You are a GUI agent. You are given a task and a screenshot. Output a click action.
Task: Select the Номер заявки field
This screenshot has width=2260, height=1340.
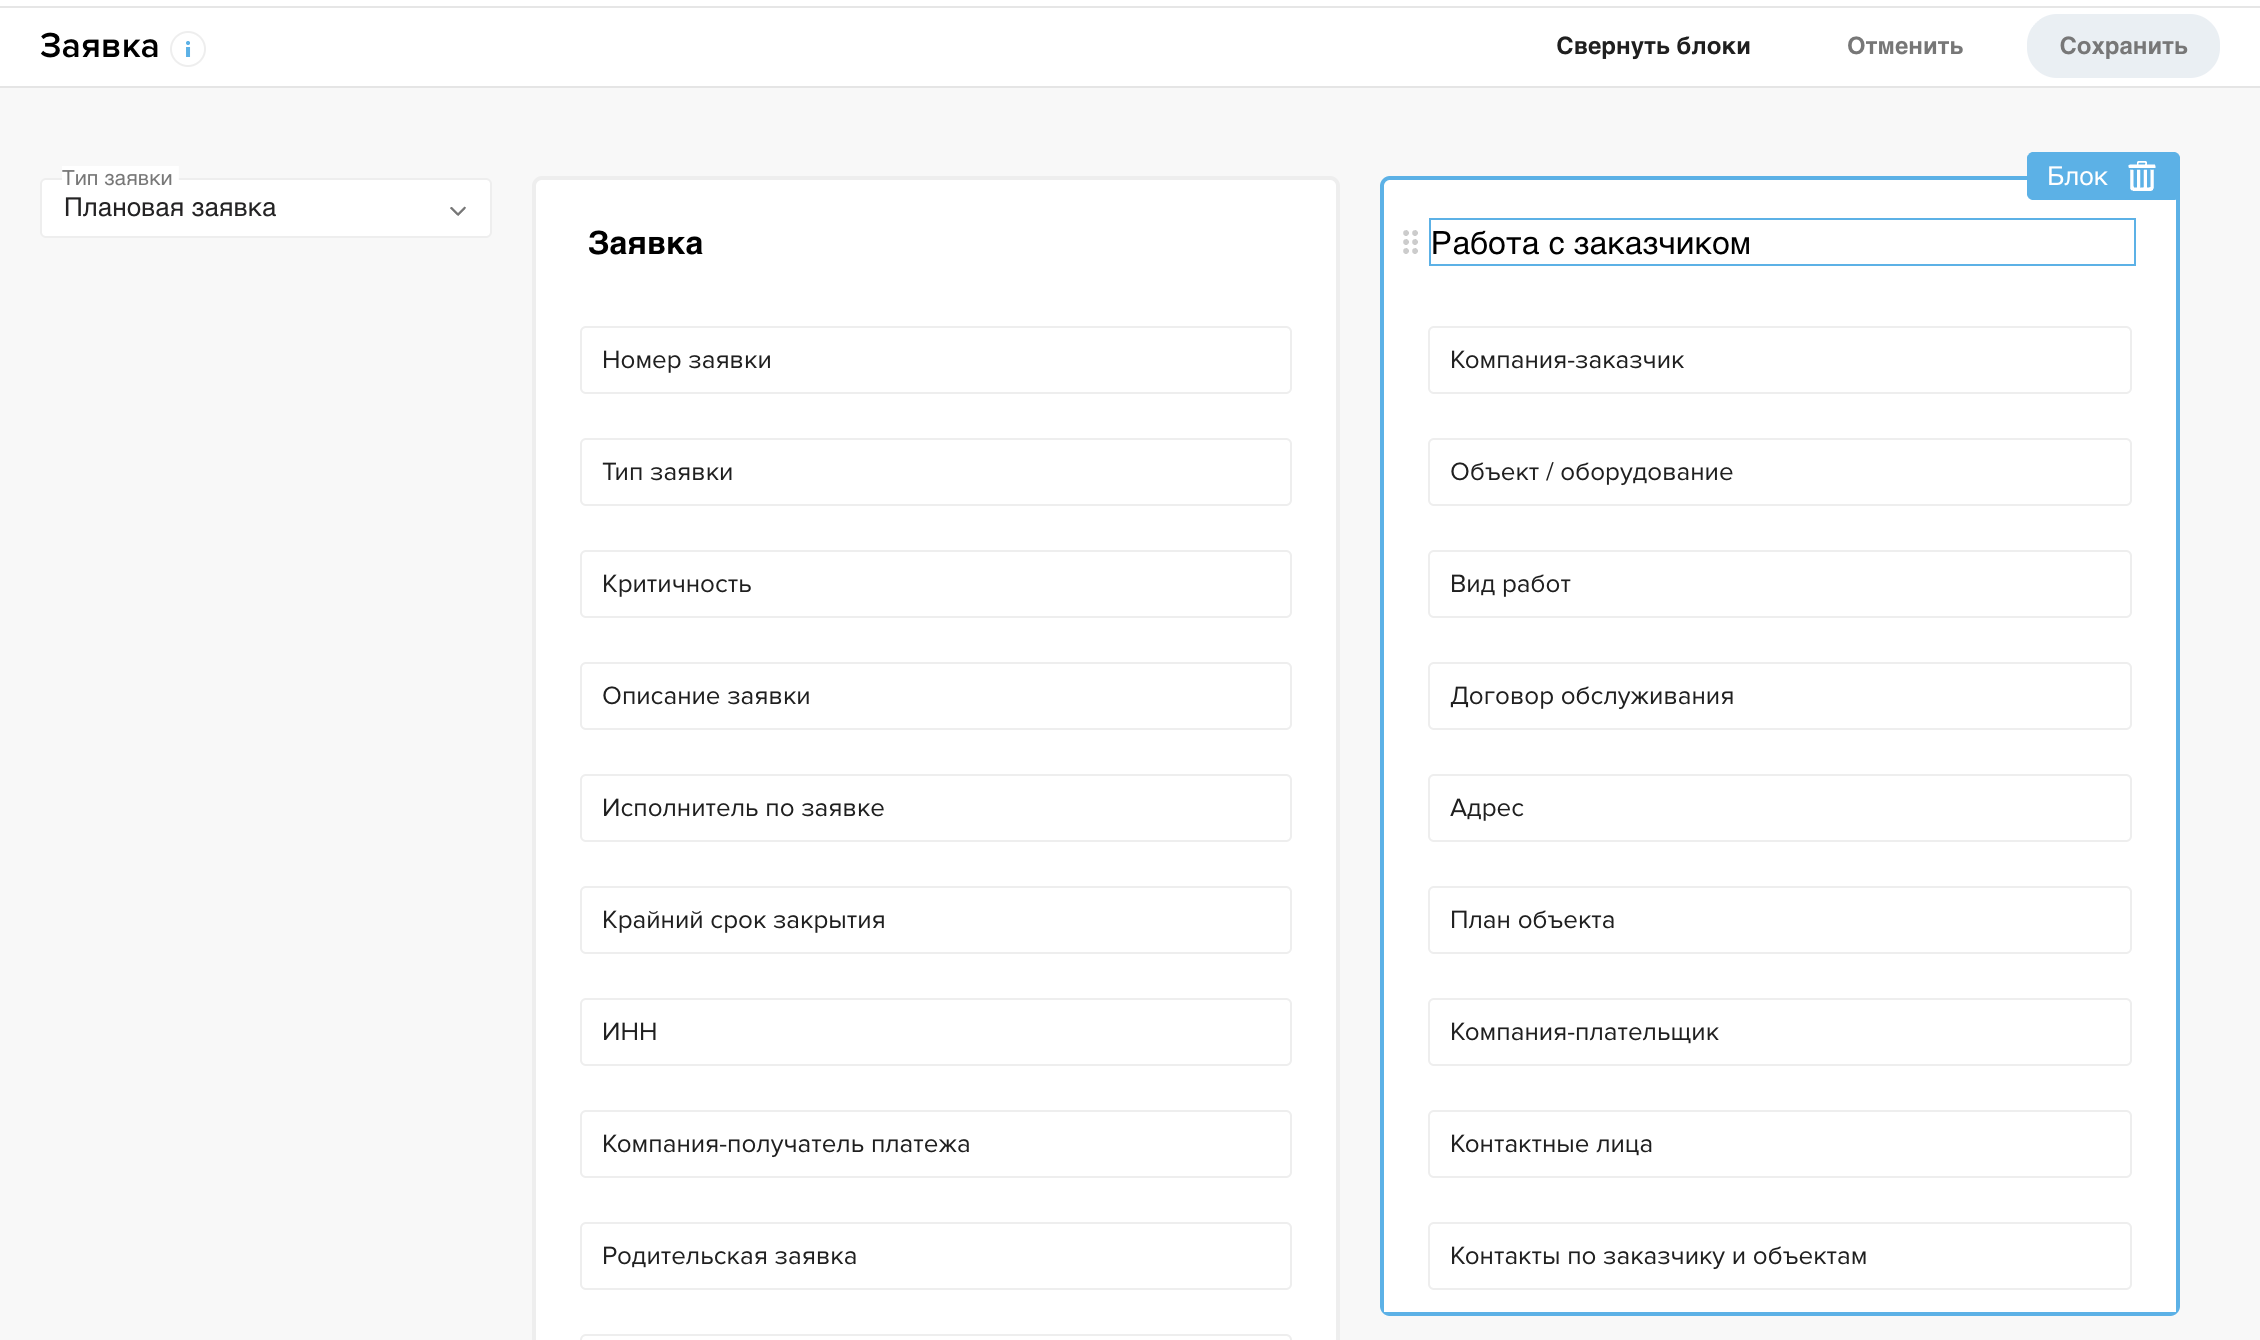[x=935, y=360]
